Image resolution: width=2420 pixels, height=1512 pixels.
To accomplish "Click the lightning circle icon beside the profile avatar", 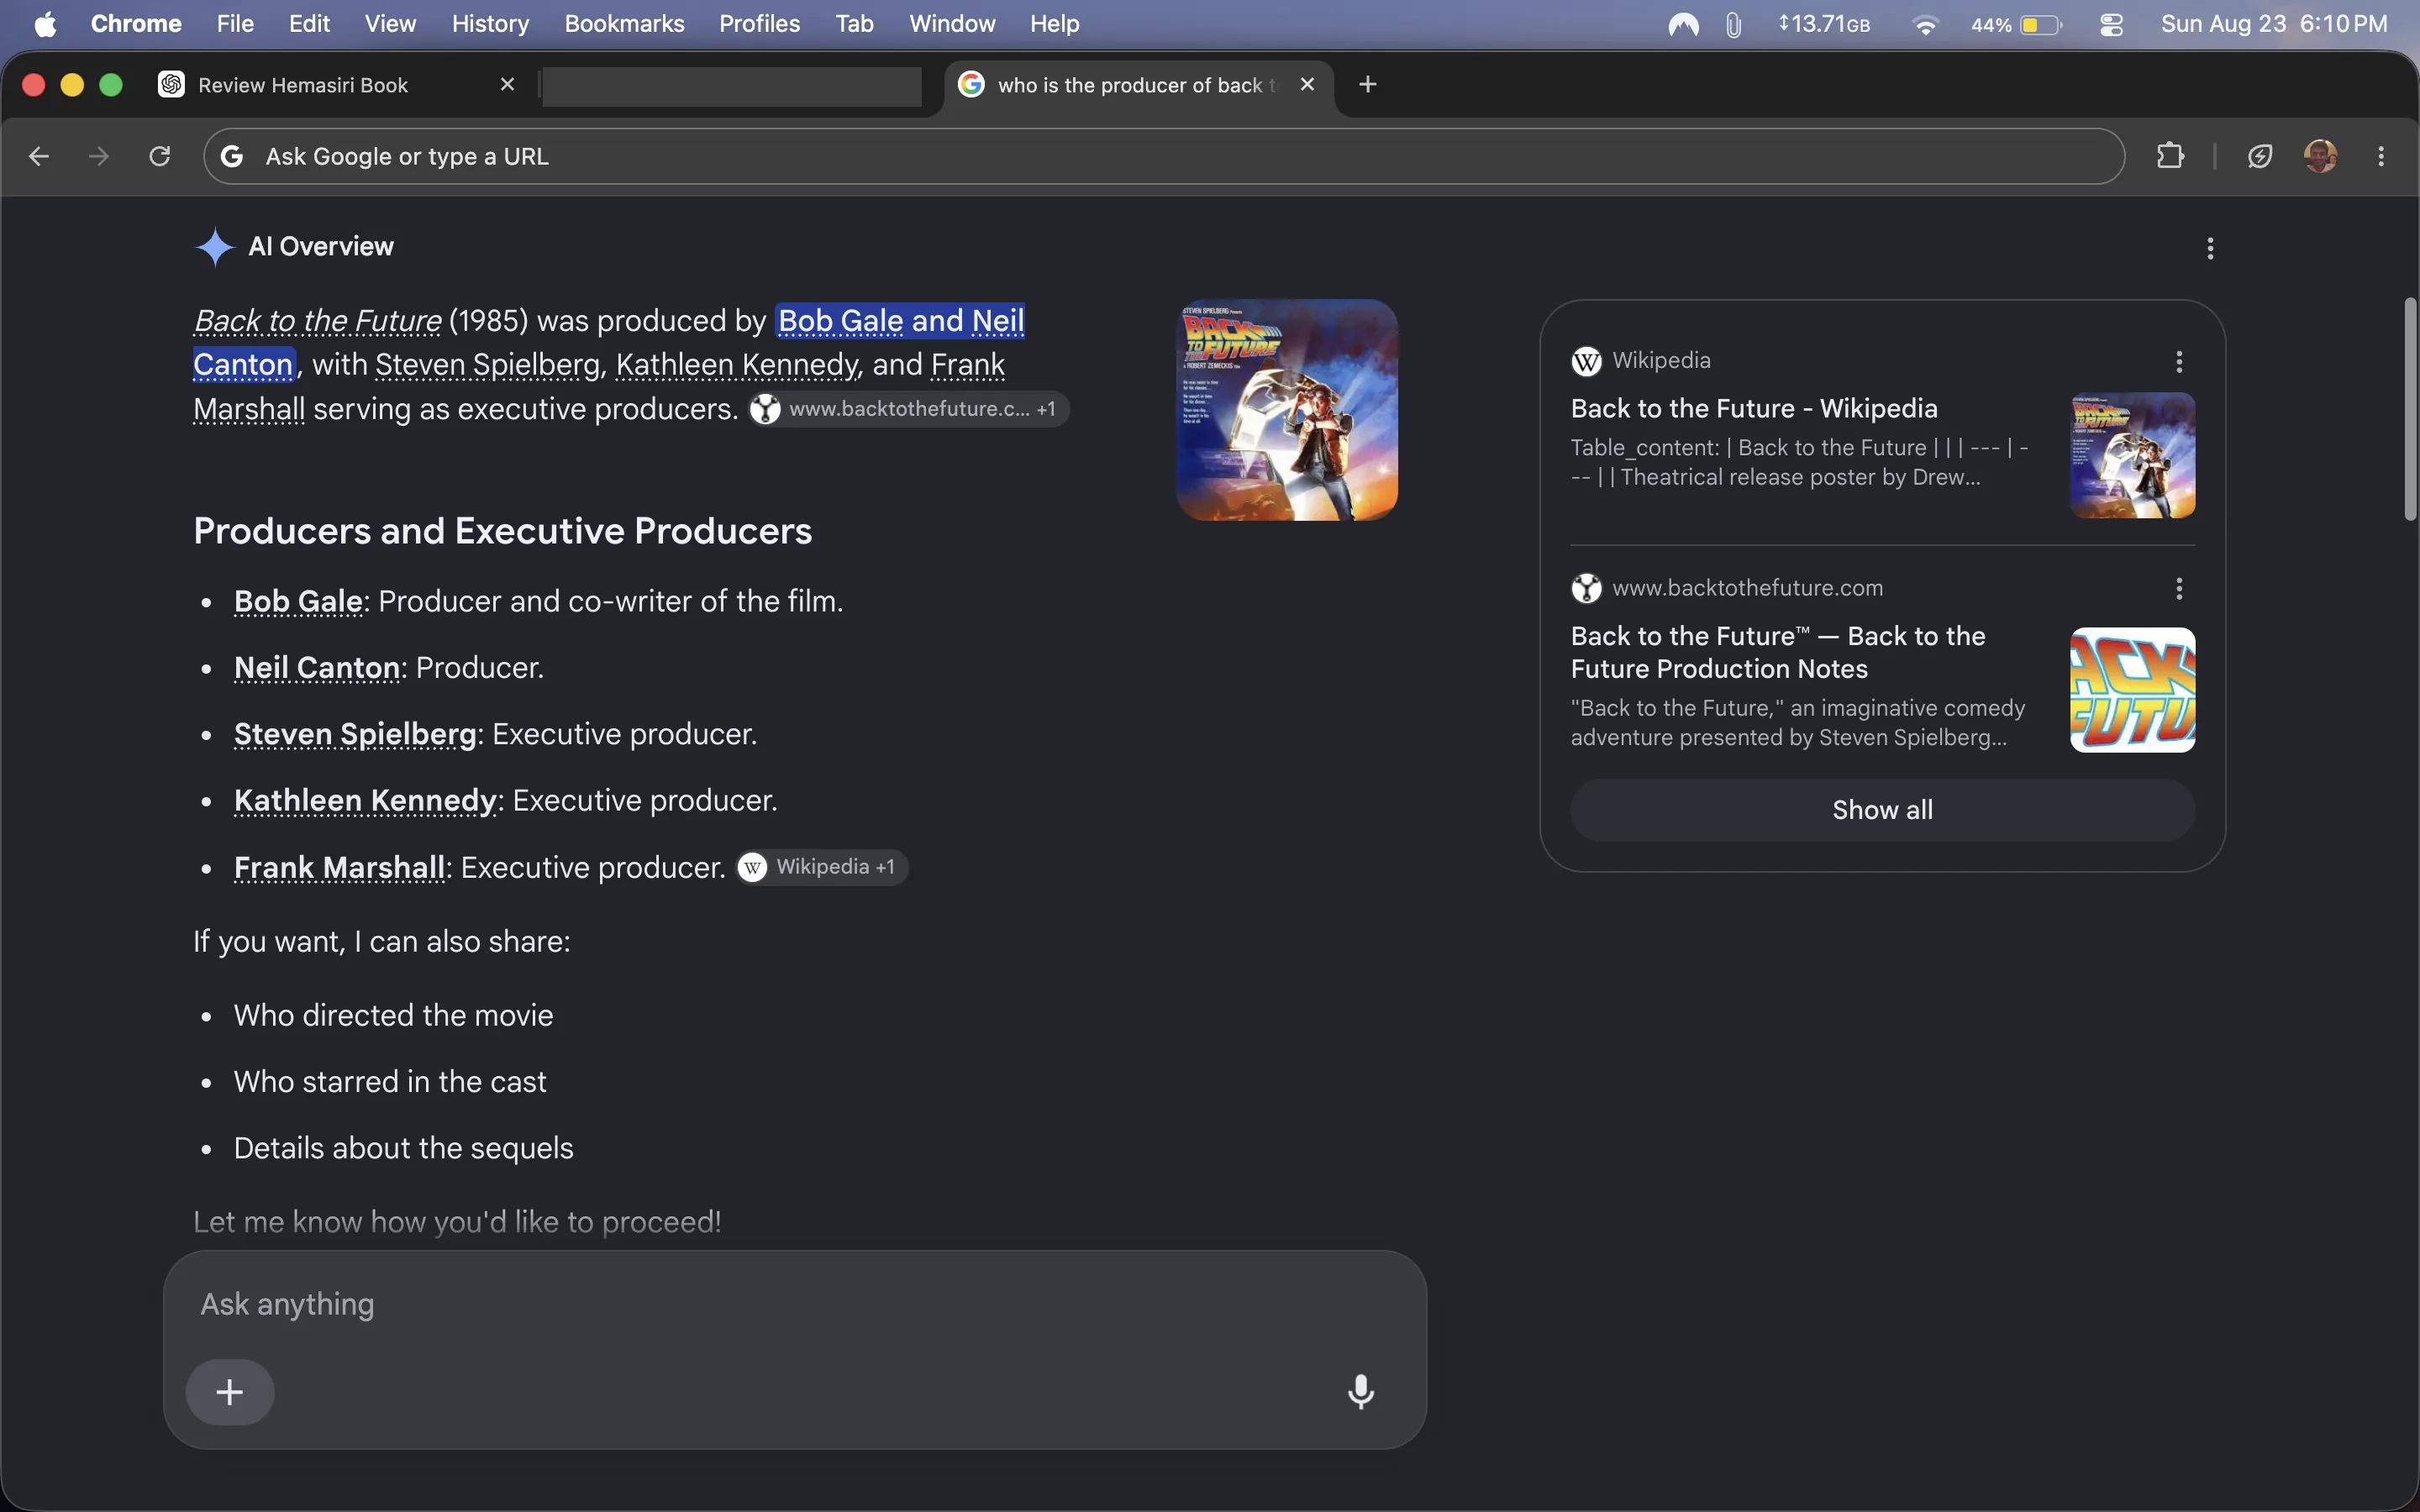I will (2260, 156).
